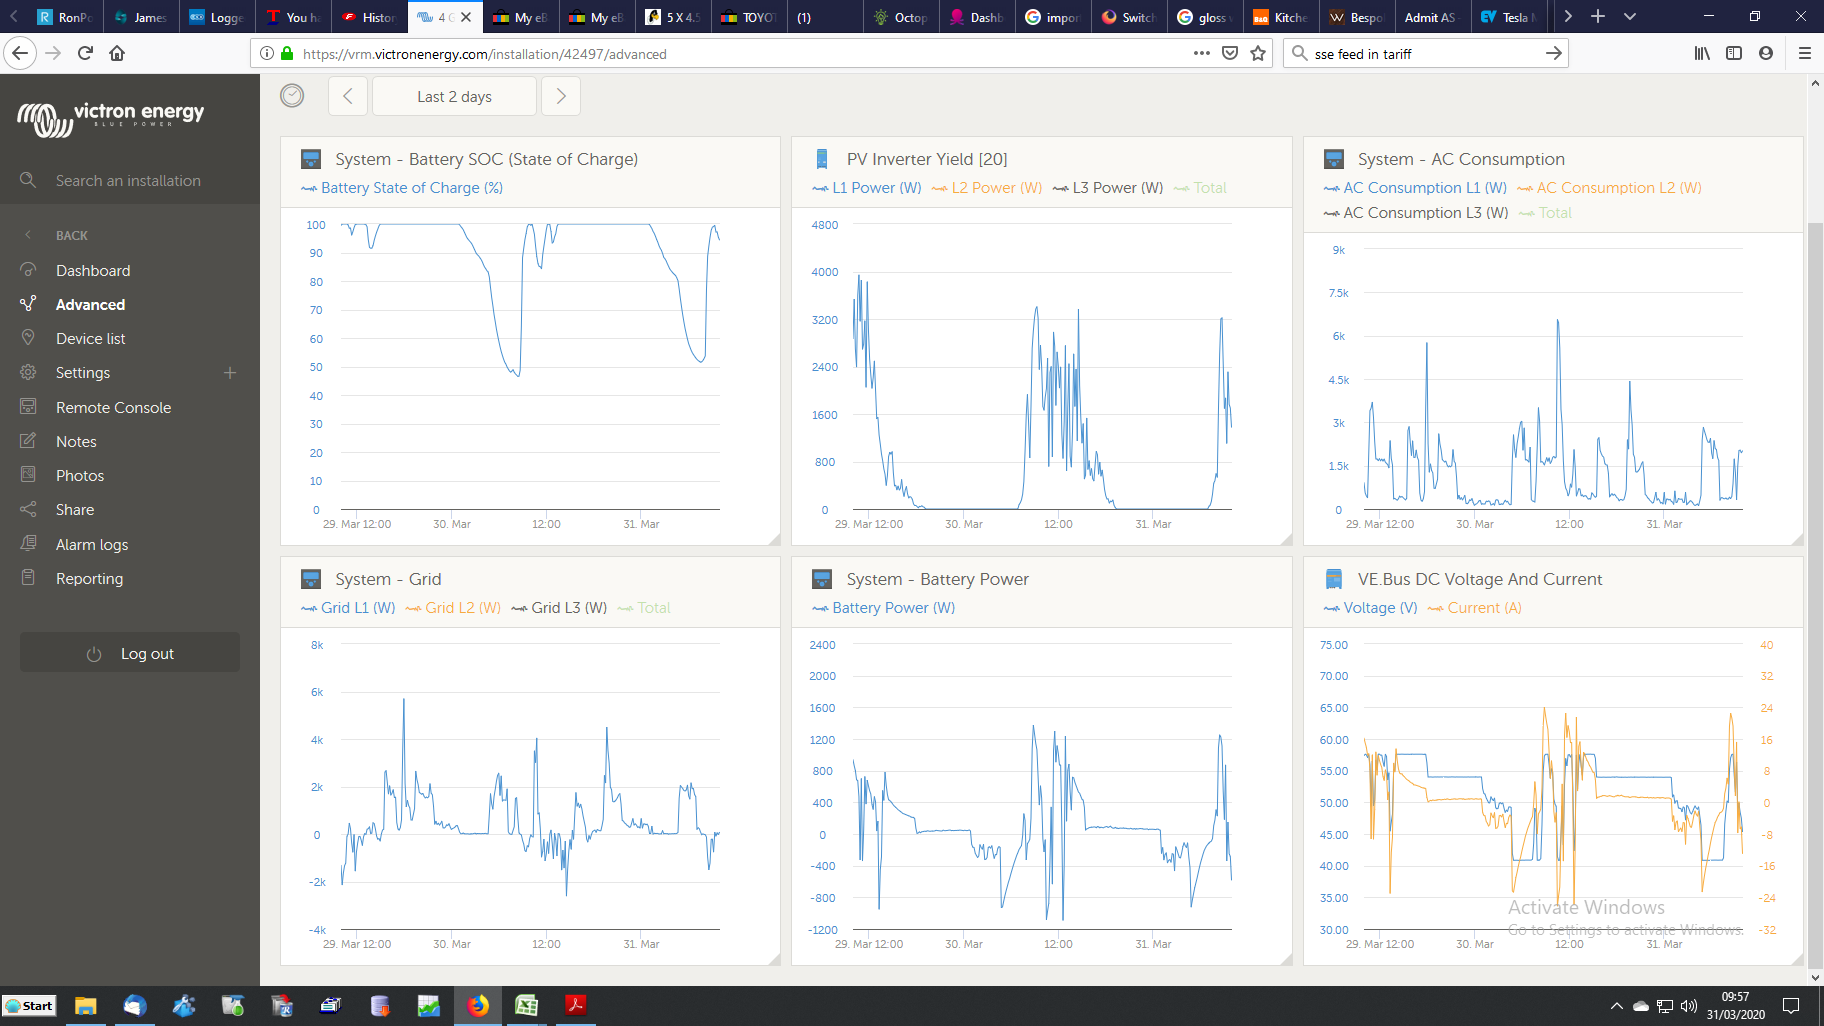
Task: Go to previous time period arrow
Action: (x=348, y=96)
